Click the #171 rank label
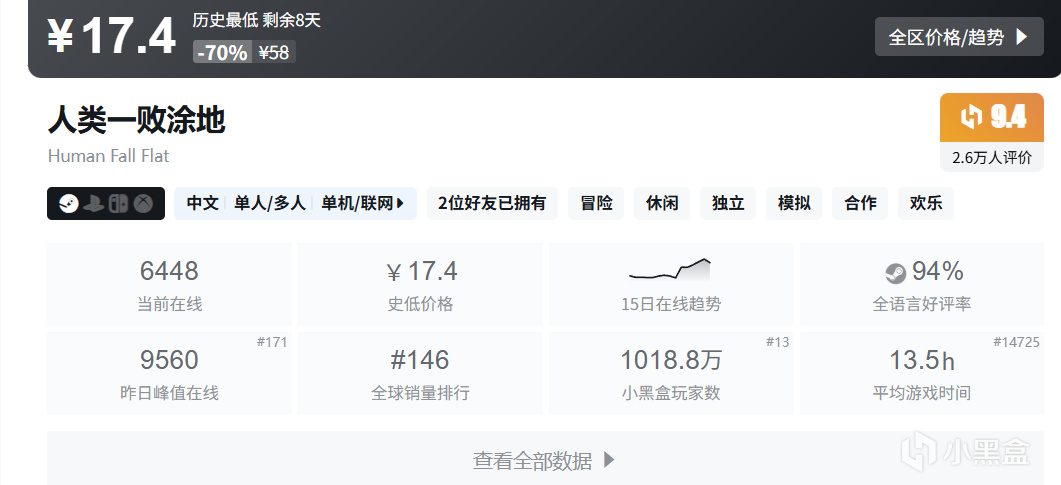This screenshot has height=485, width=1061. point(272,342)
